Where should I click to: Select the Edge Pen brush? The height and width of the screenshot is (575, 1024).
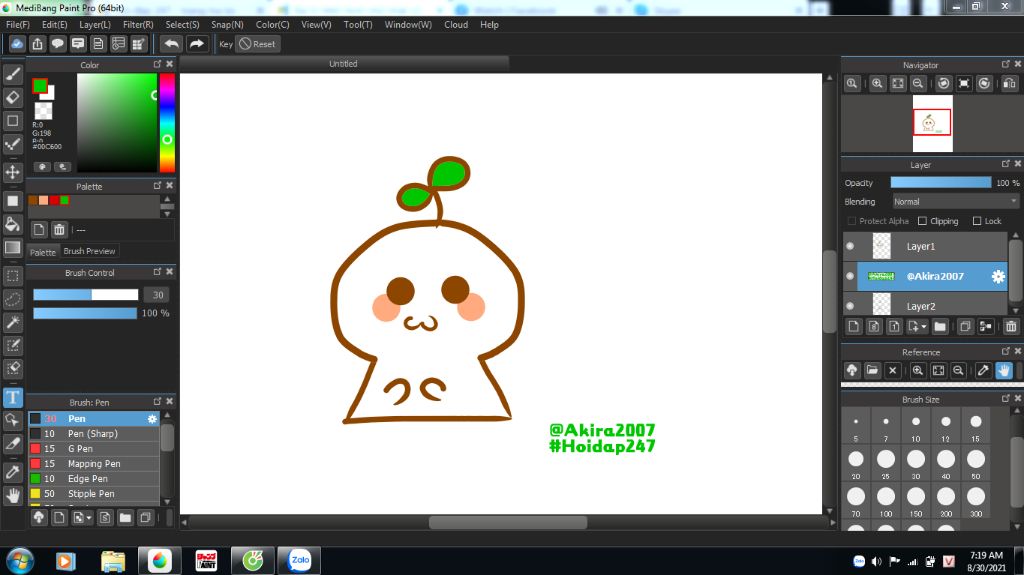tap(93, 479)
